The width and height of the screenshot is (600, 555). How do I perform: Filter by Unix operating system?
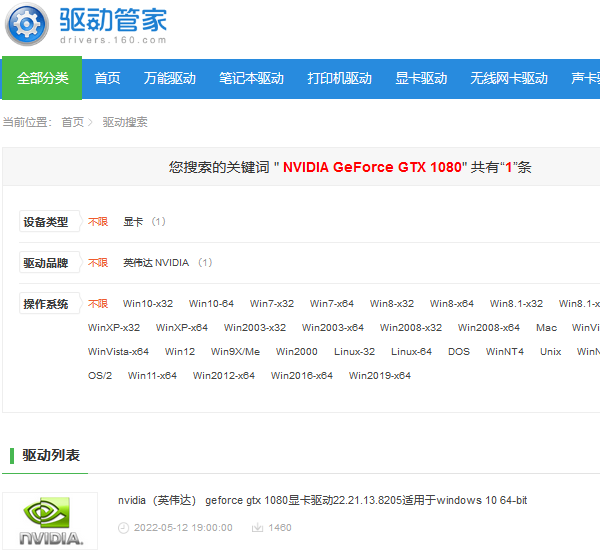pyautogui.click(x=551, y=352)
